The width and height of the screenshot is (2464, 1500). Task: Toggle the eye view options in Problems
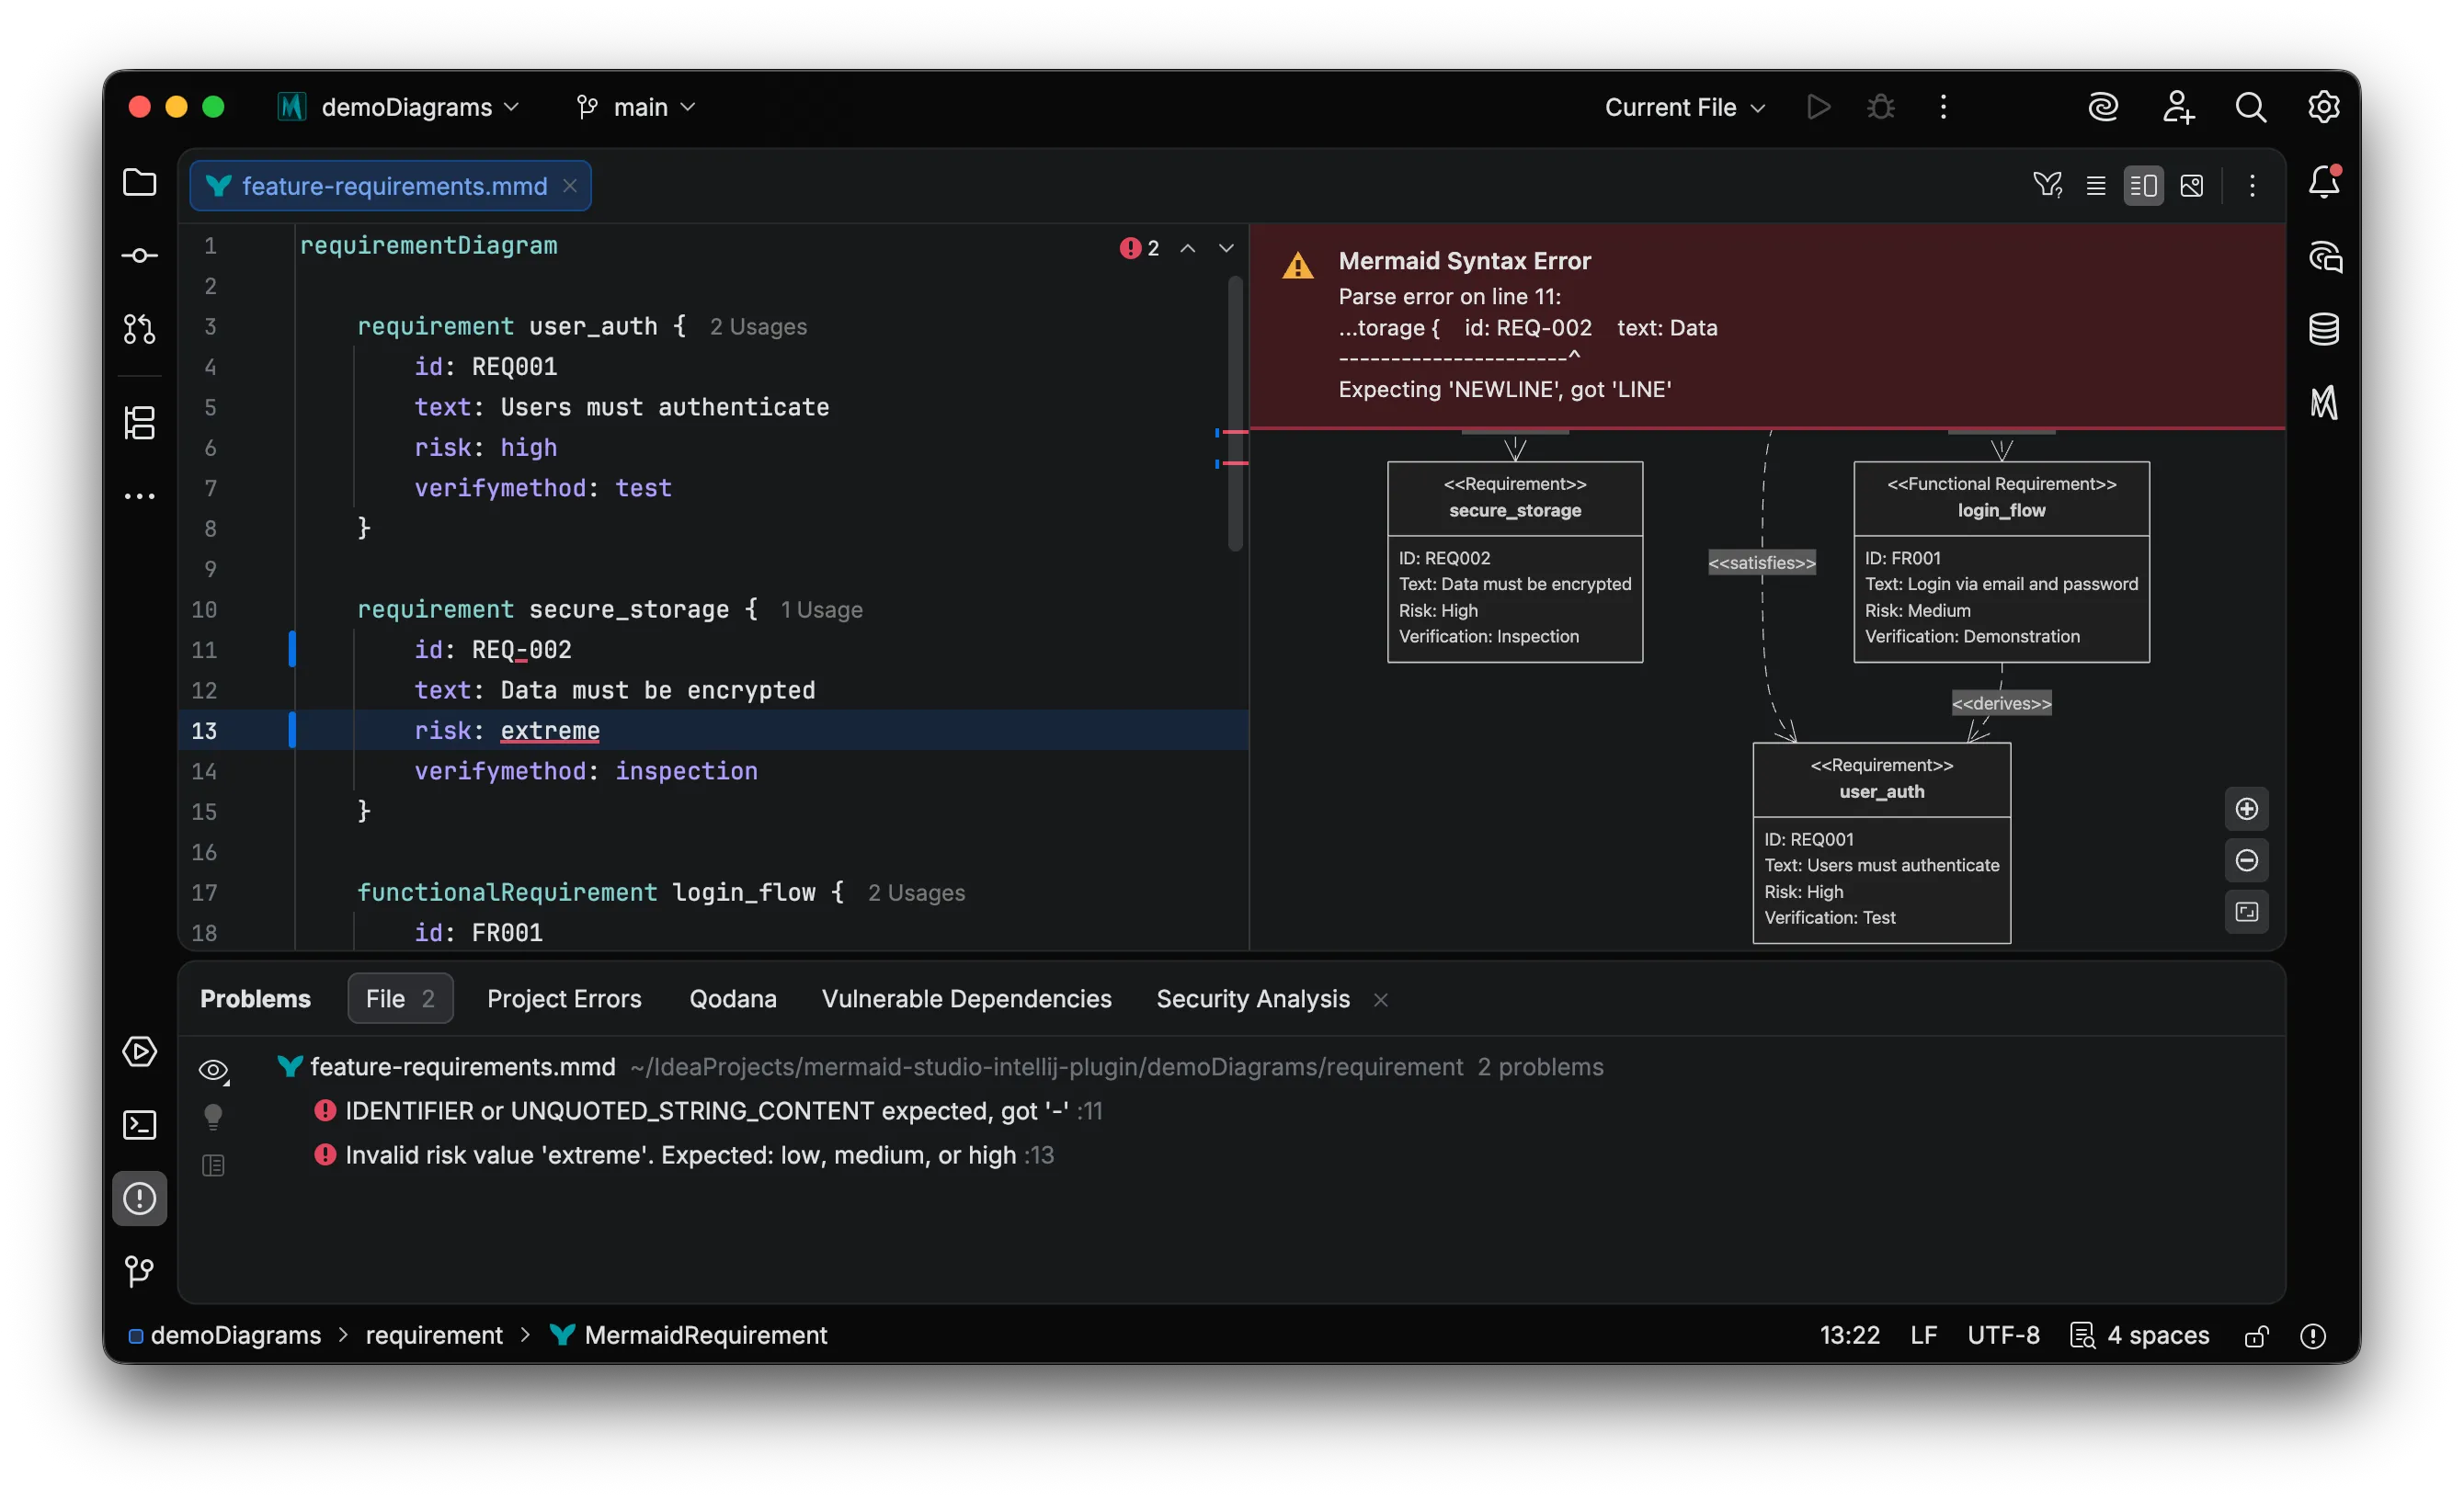(213, 1070)
